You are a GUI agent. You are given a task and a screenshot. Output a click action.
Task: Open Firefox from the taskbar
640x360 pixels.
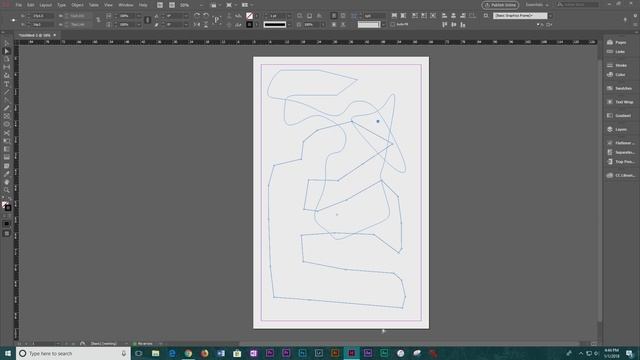pyautogui.click(x=204, y=353)
